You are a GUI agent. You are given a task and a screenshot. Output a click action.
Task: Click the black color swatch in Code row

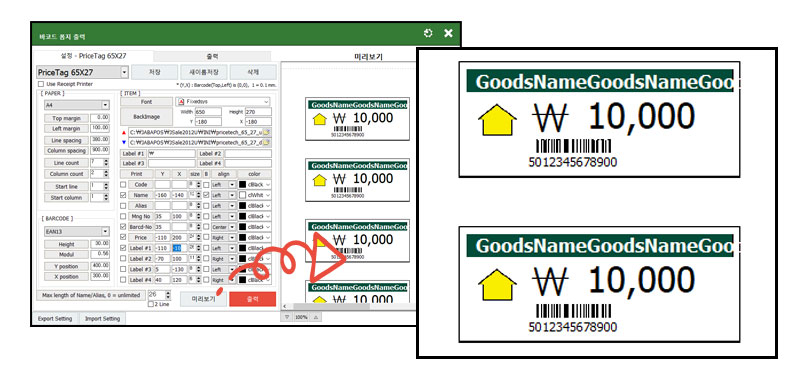[242, 184]
